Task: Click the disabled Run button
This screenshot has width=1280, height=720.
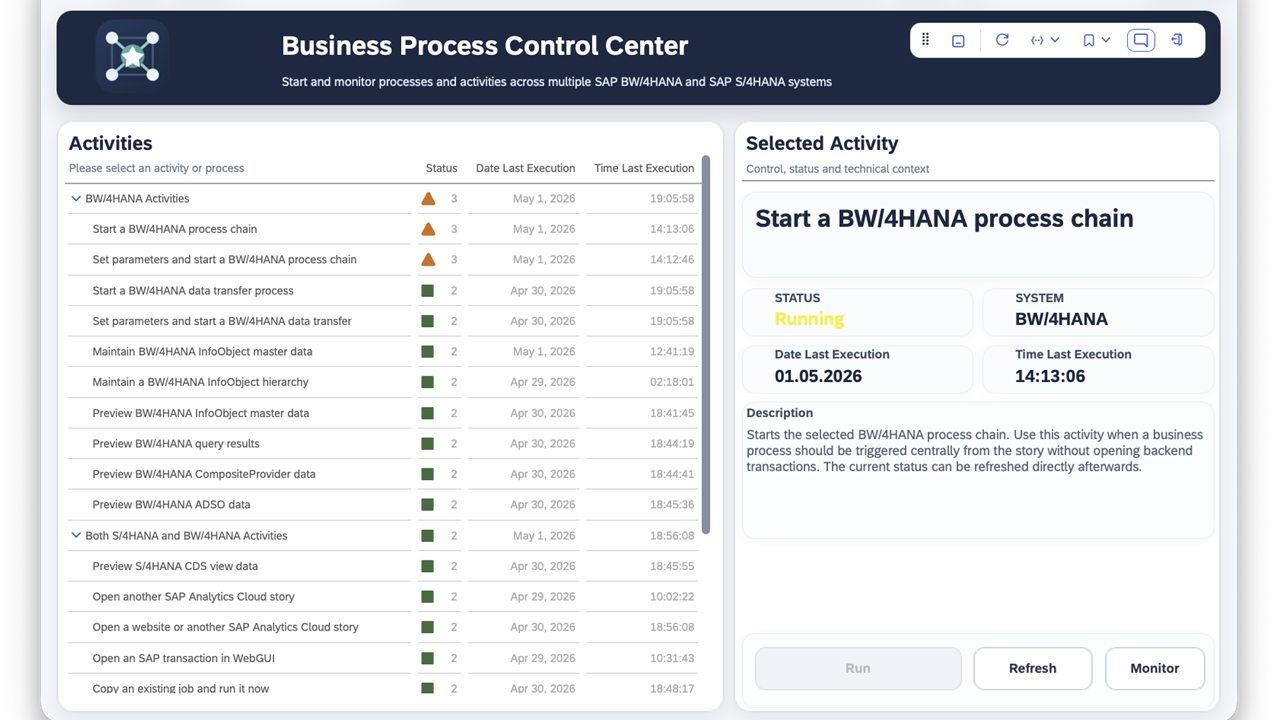Action: coord(858,668)
